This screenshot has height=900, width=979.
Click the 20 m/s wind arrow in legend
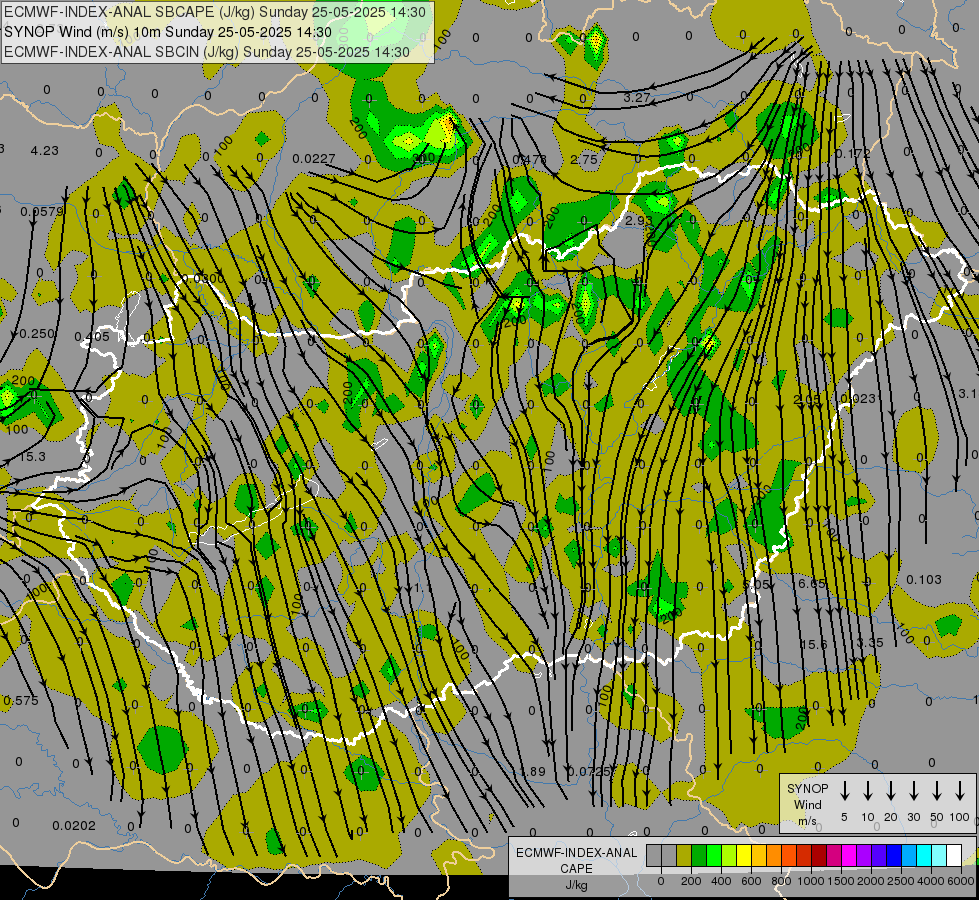(x=891, y=790)
